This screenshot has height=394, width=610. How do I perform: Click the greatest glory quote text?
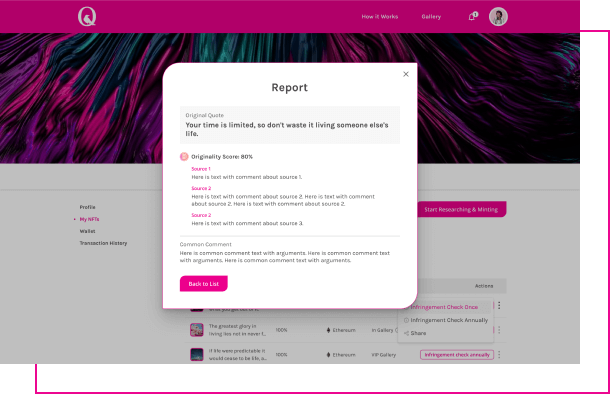point(237,330)
